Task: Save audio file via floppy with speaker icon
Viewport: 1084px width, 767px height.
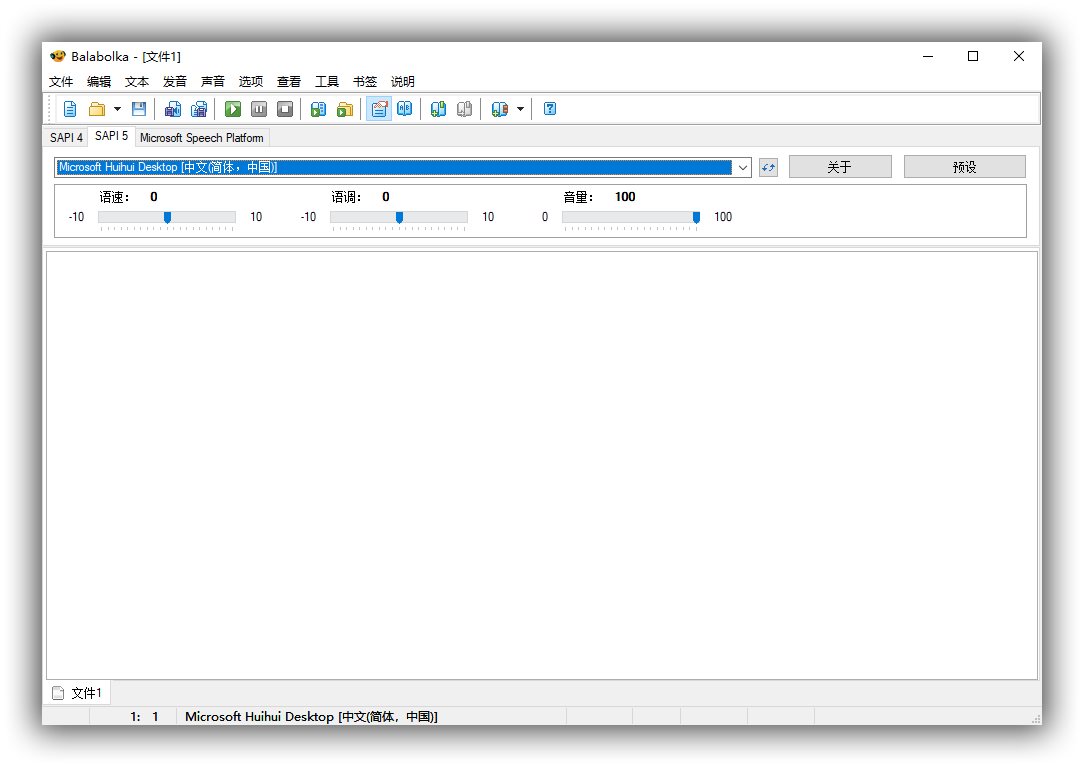Action: point(173,109)
